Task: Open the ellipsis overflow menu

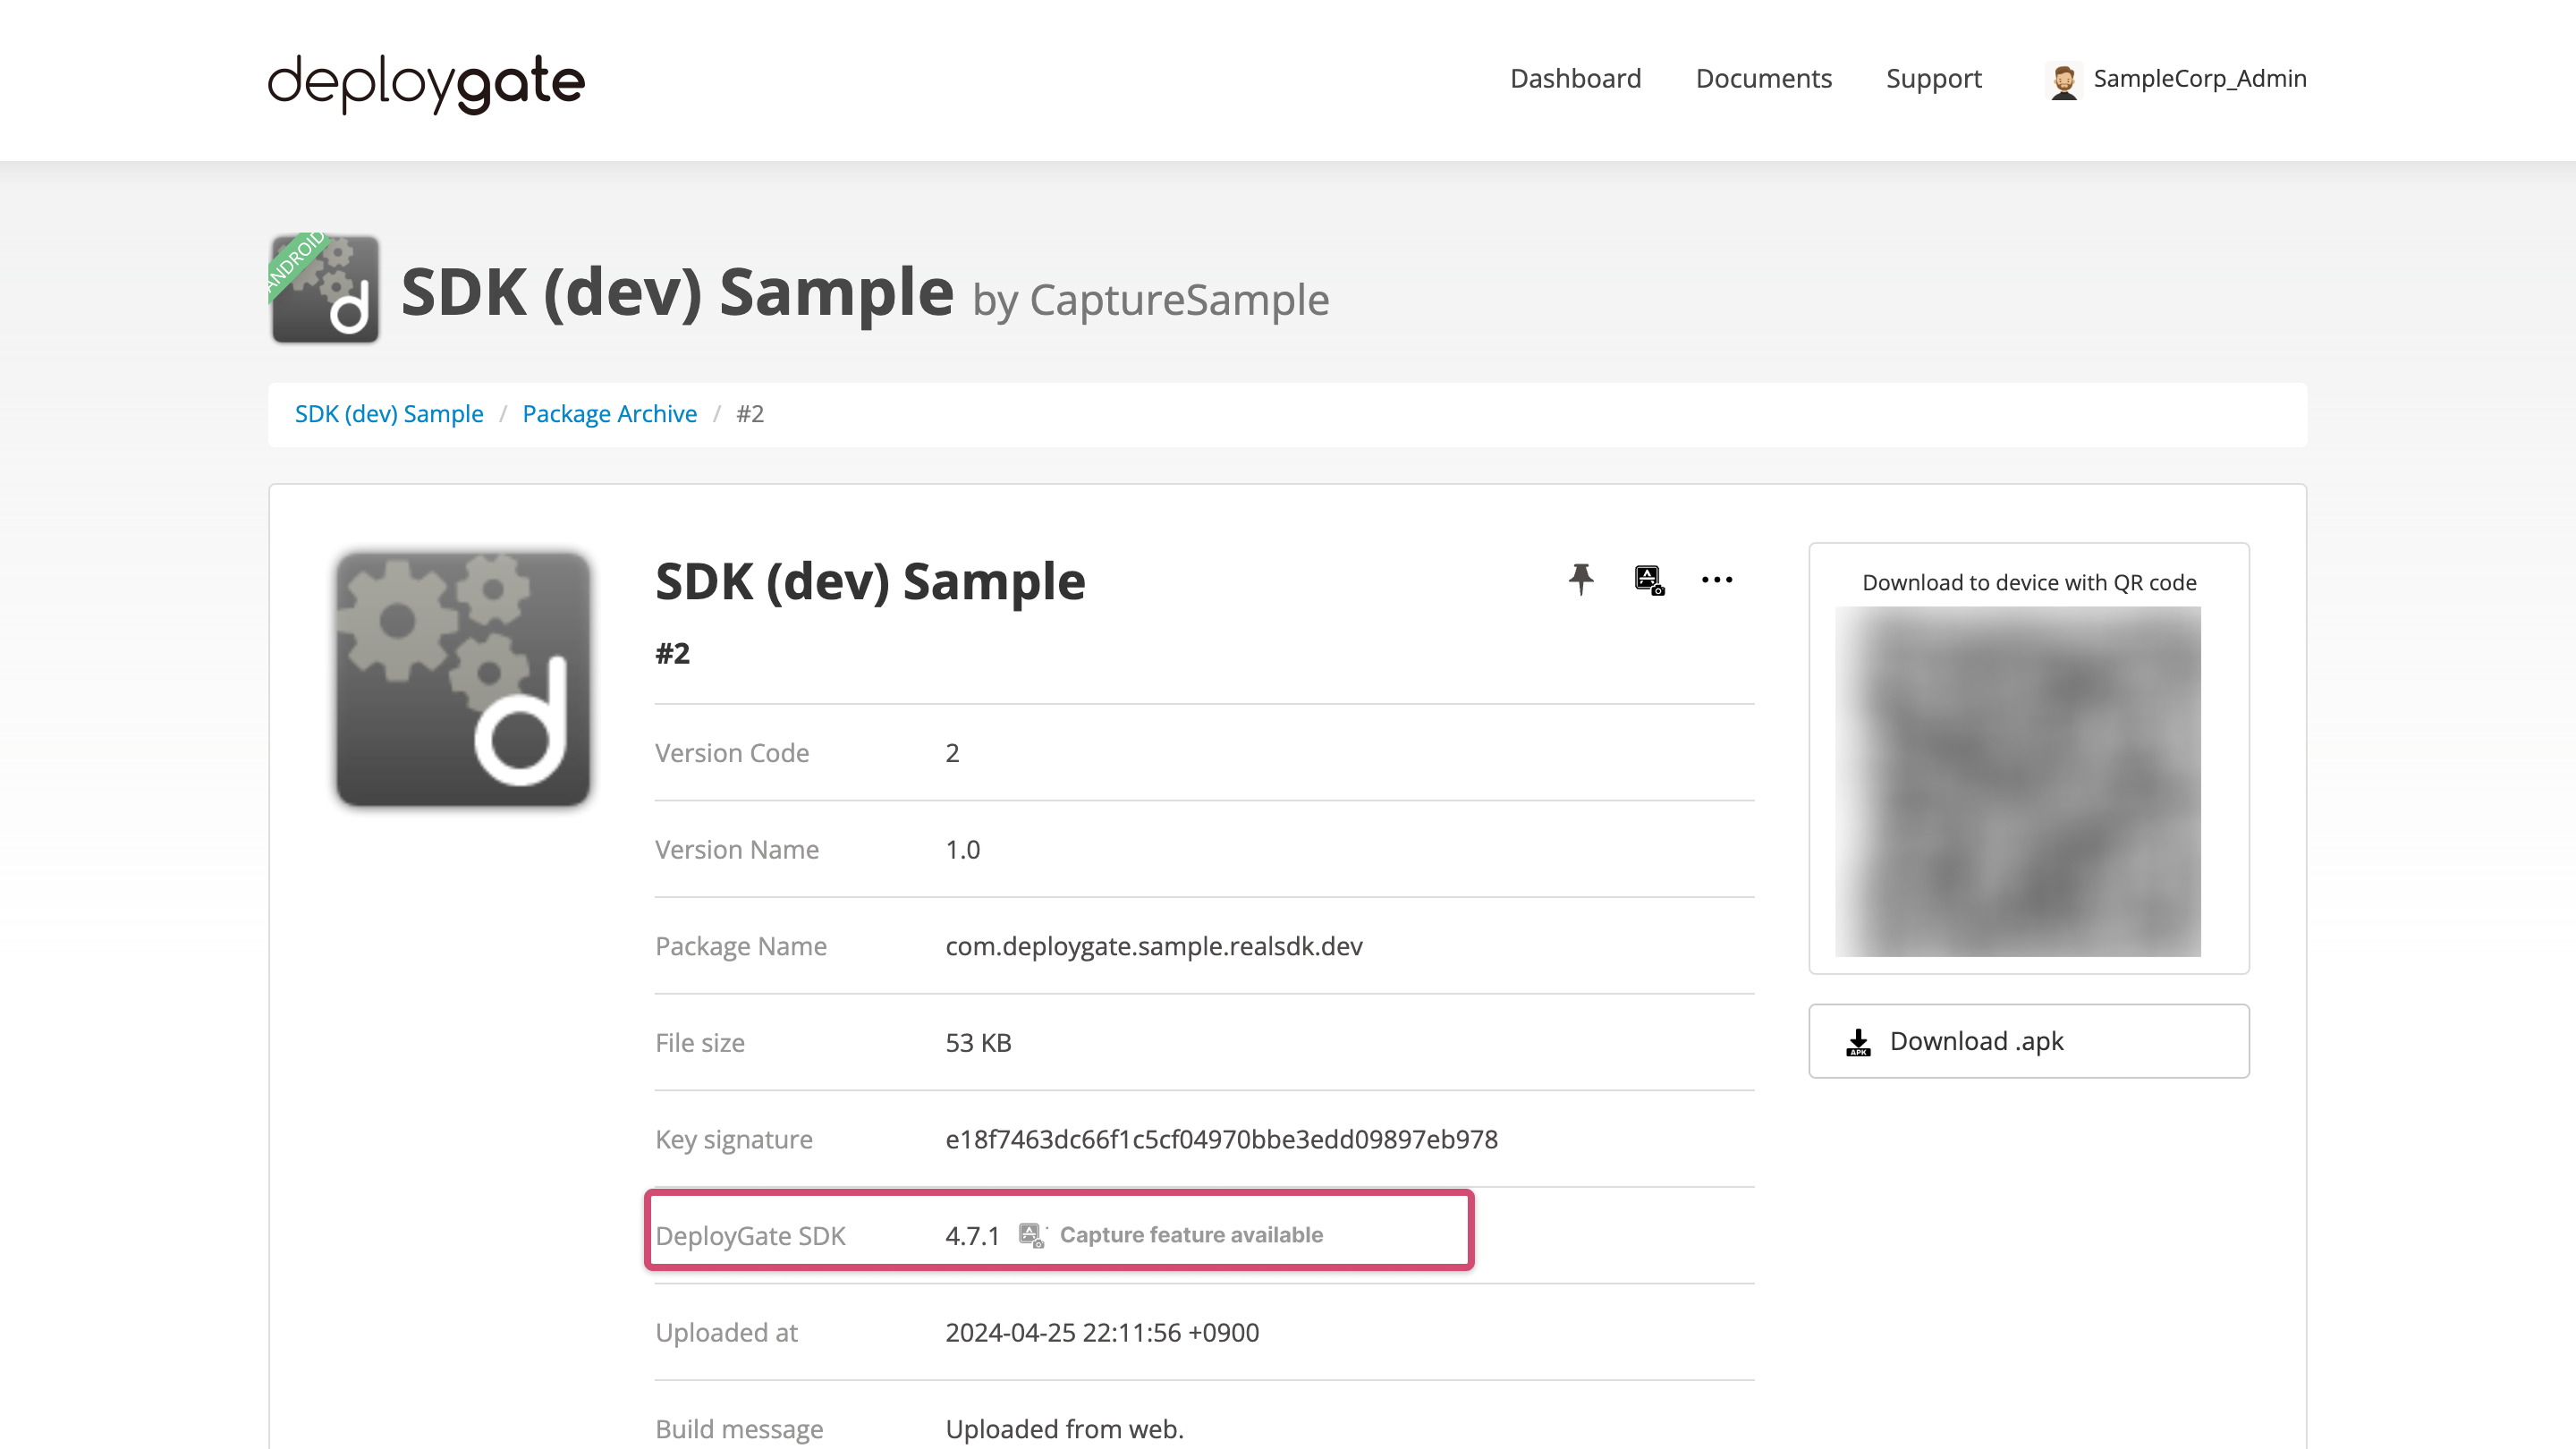Action: pos(1717,580)
